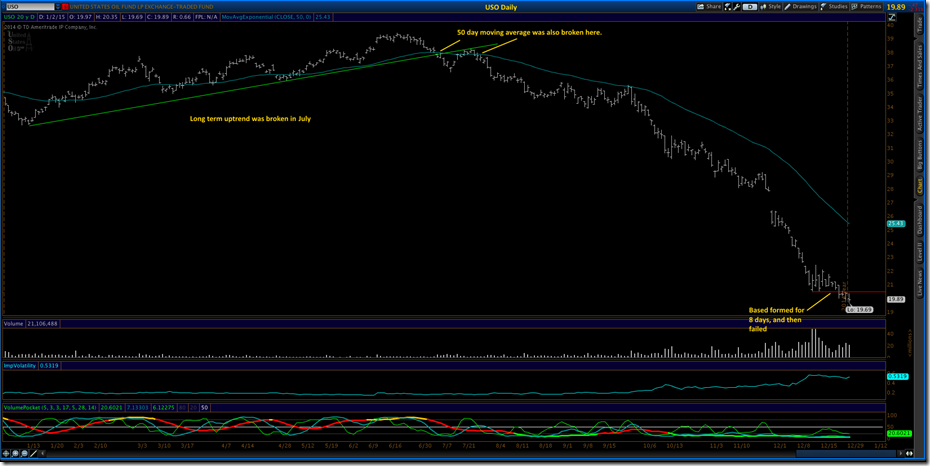This screenshot has height=466, width=930.
Task: Click the red indicator next to symbol
Action: (65, 7)
